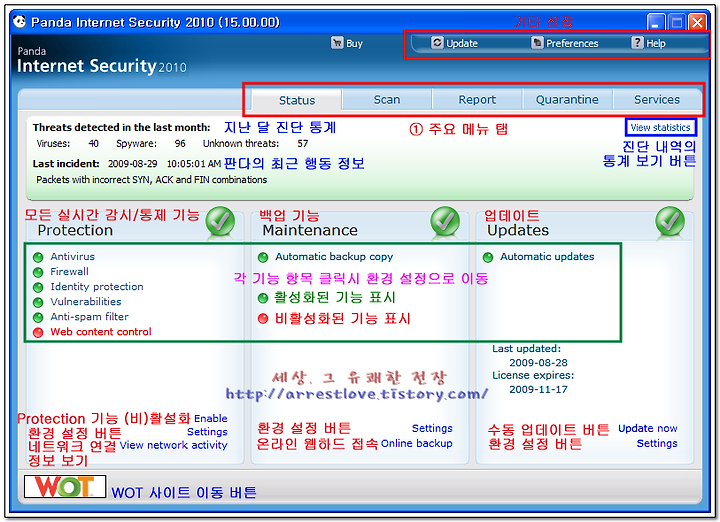This screenshot has width=720, height=522.
Task: Click the incident text about SYN, ACK and FIN
Action: [152, 180]
